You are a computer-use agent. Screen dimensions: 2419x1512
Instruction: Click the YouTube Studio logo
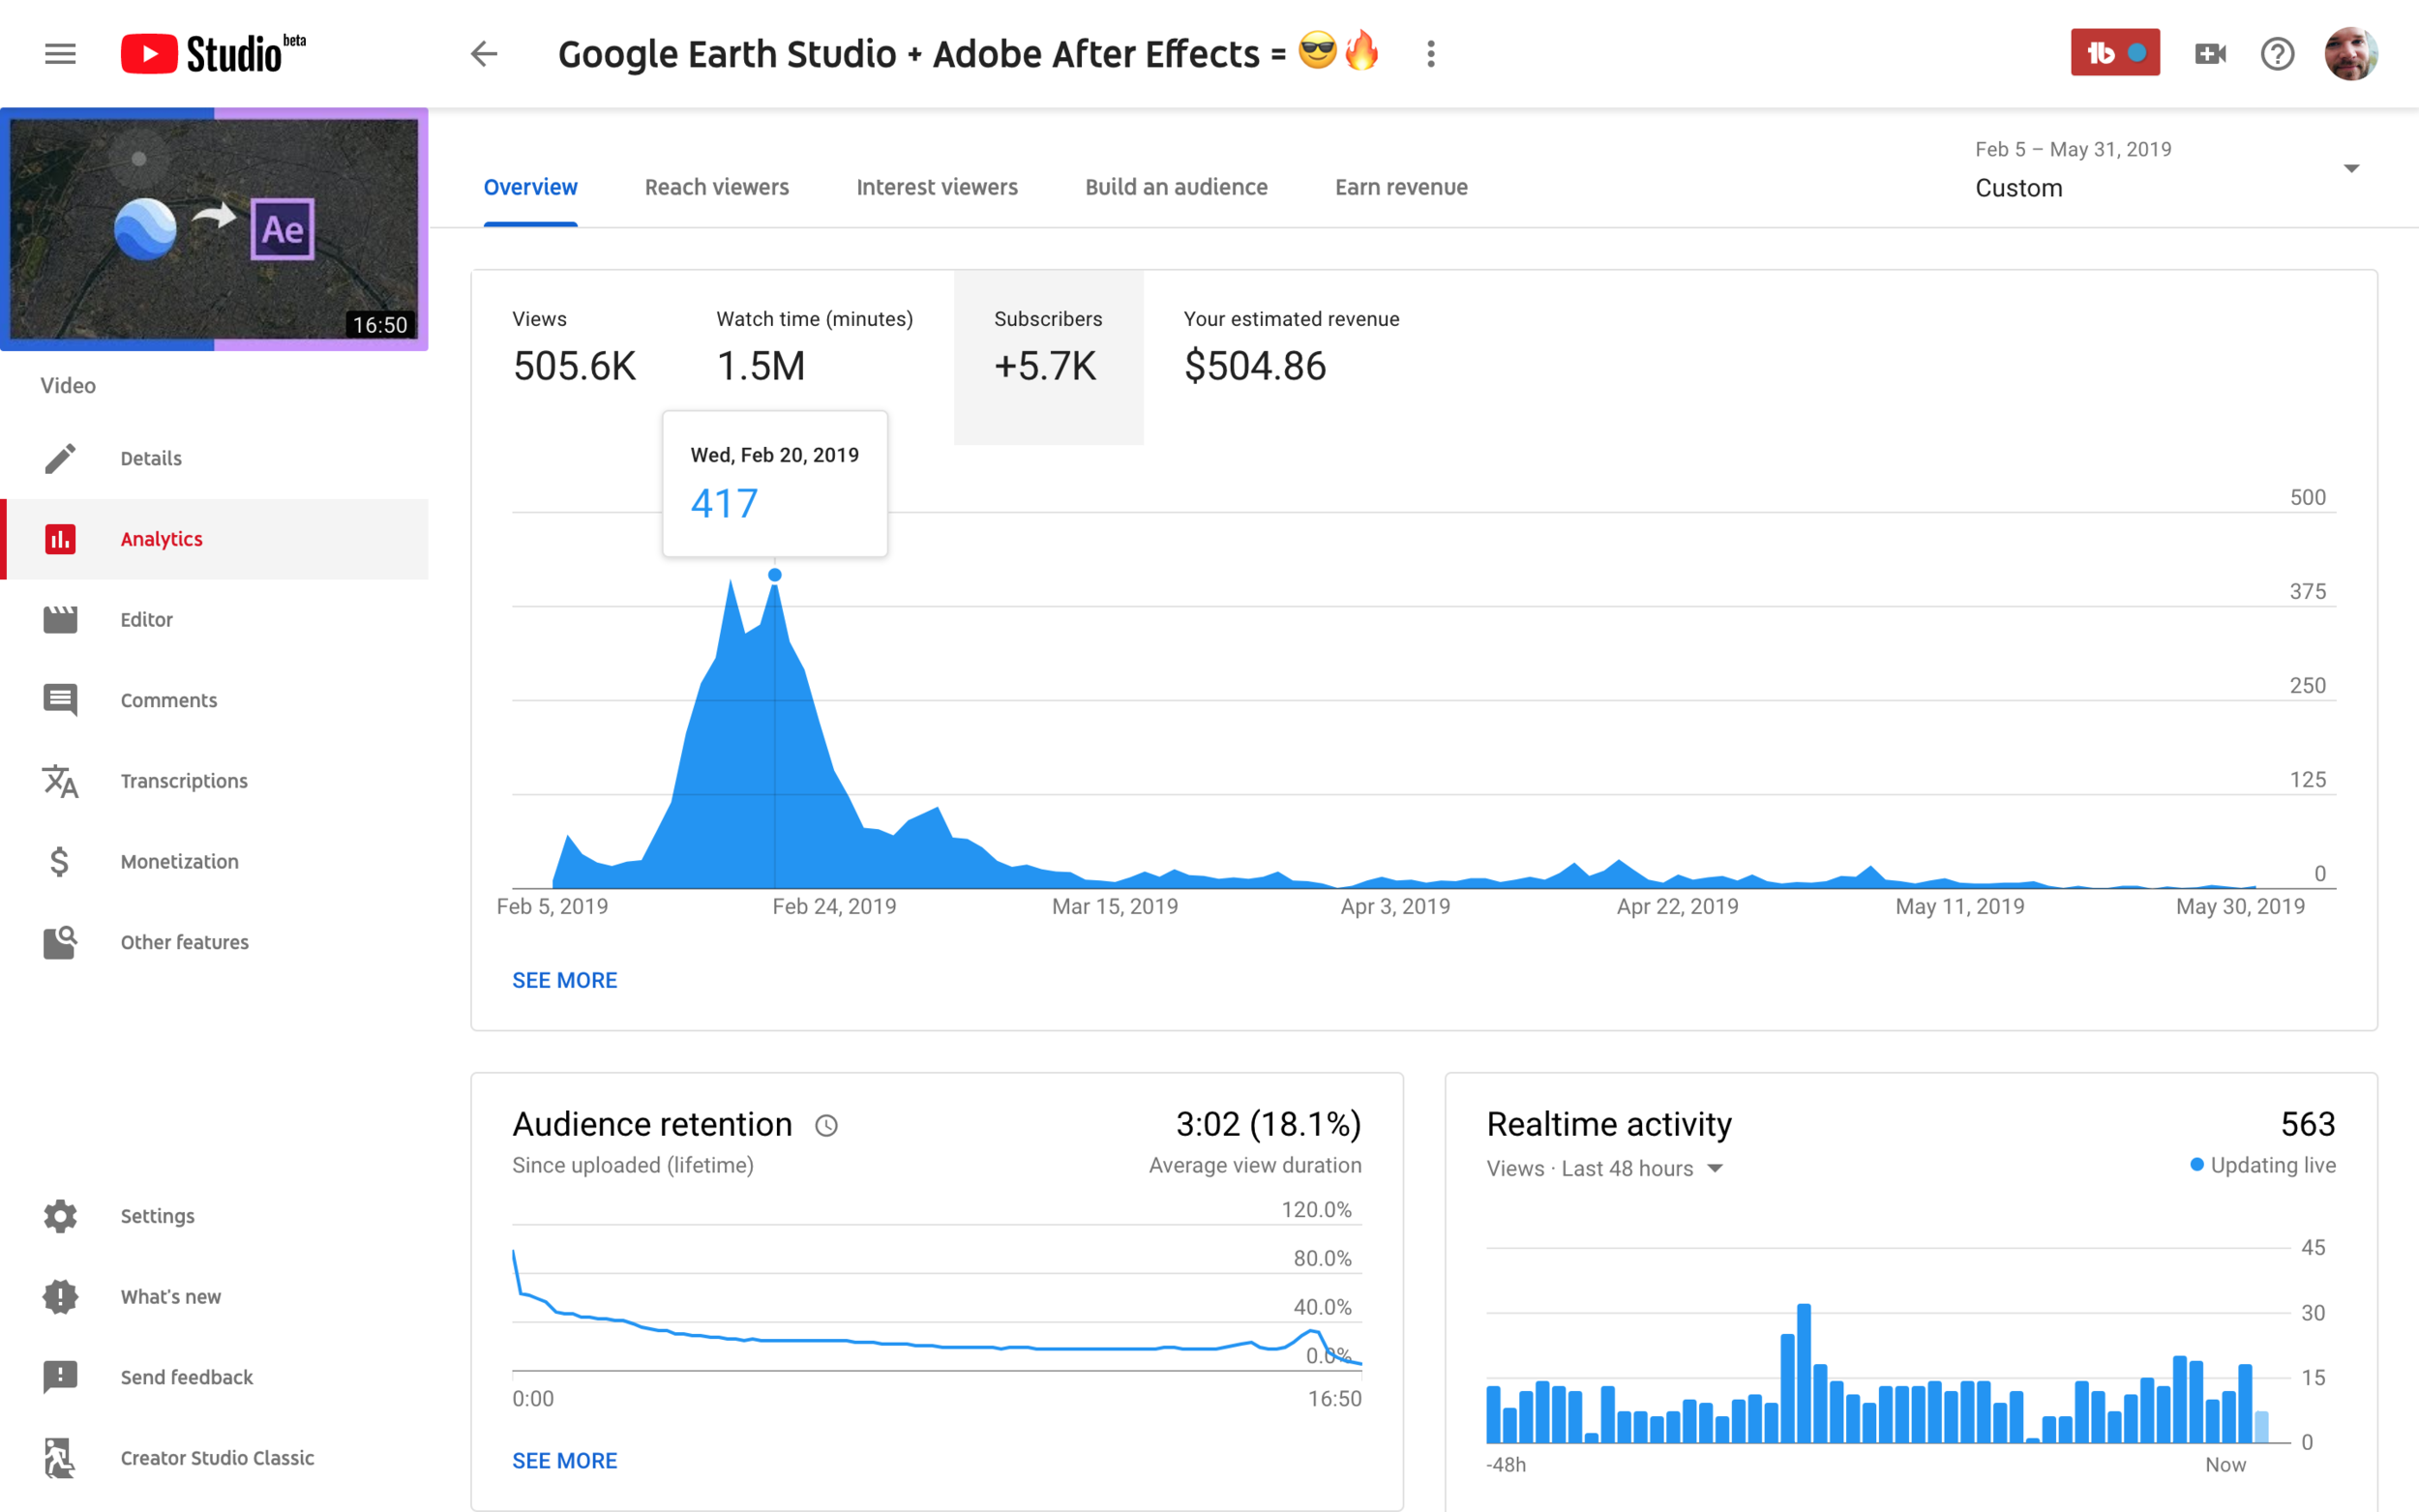tap(213, 54)
